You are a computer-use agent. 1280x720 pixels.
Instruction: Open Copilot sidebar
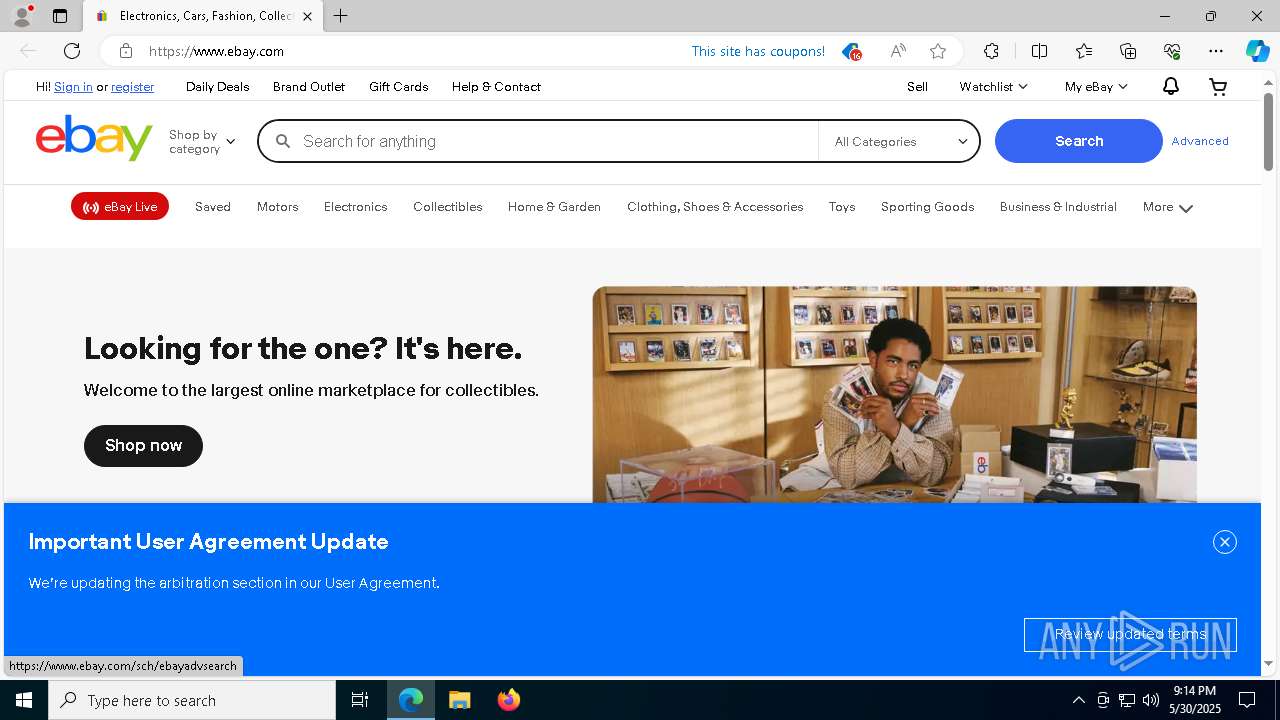click(x=1257, y=51)
